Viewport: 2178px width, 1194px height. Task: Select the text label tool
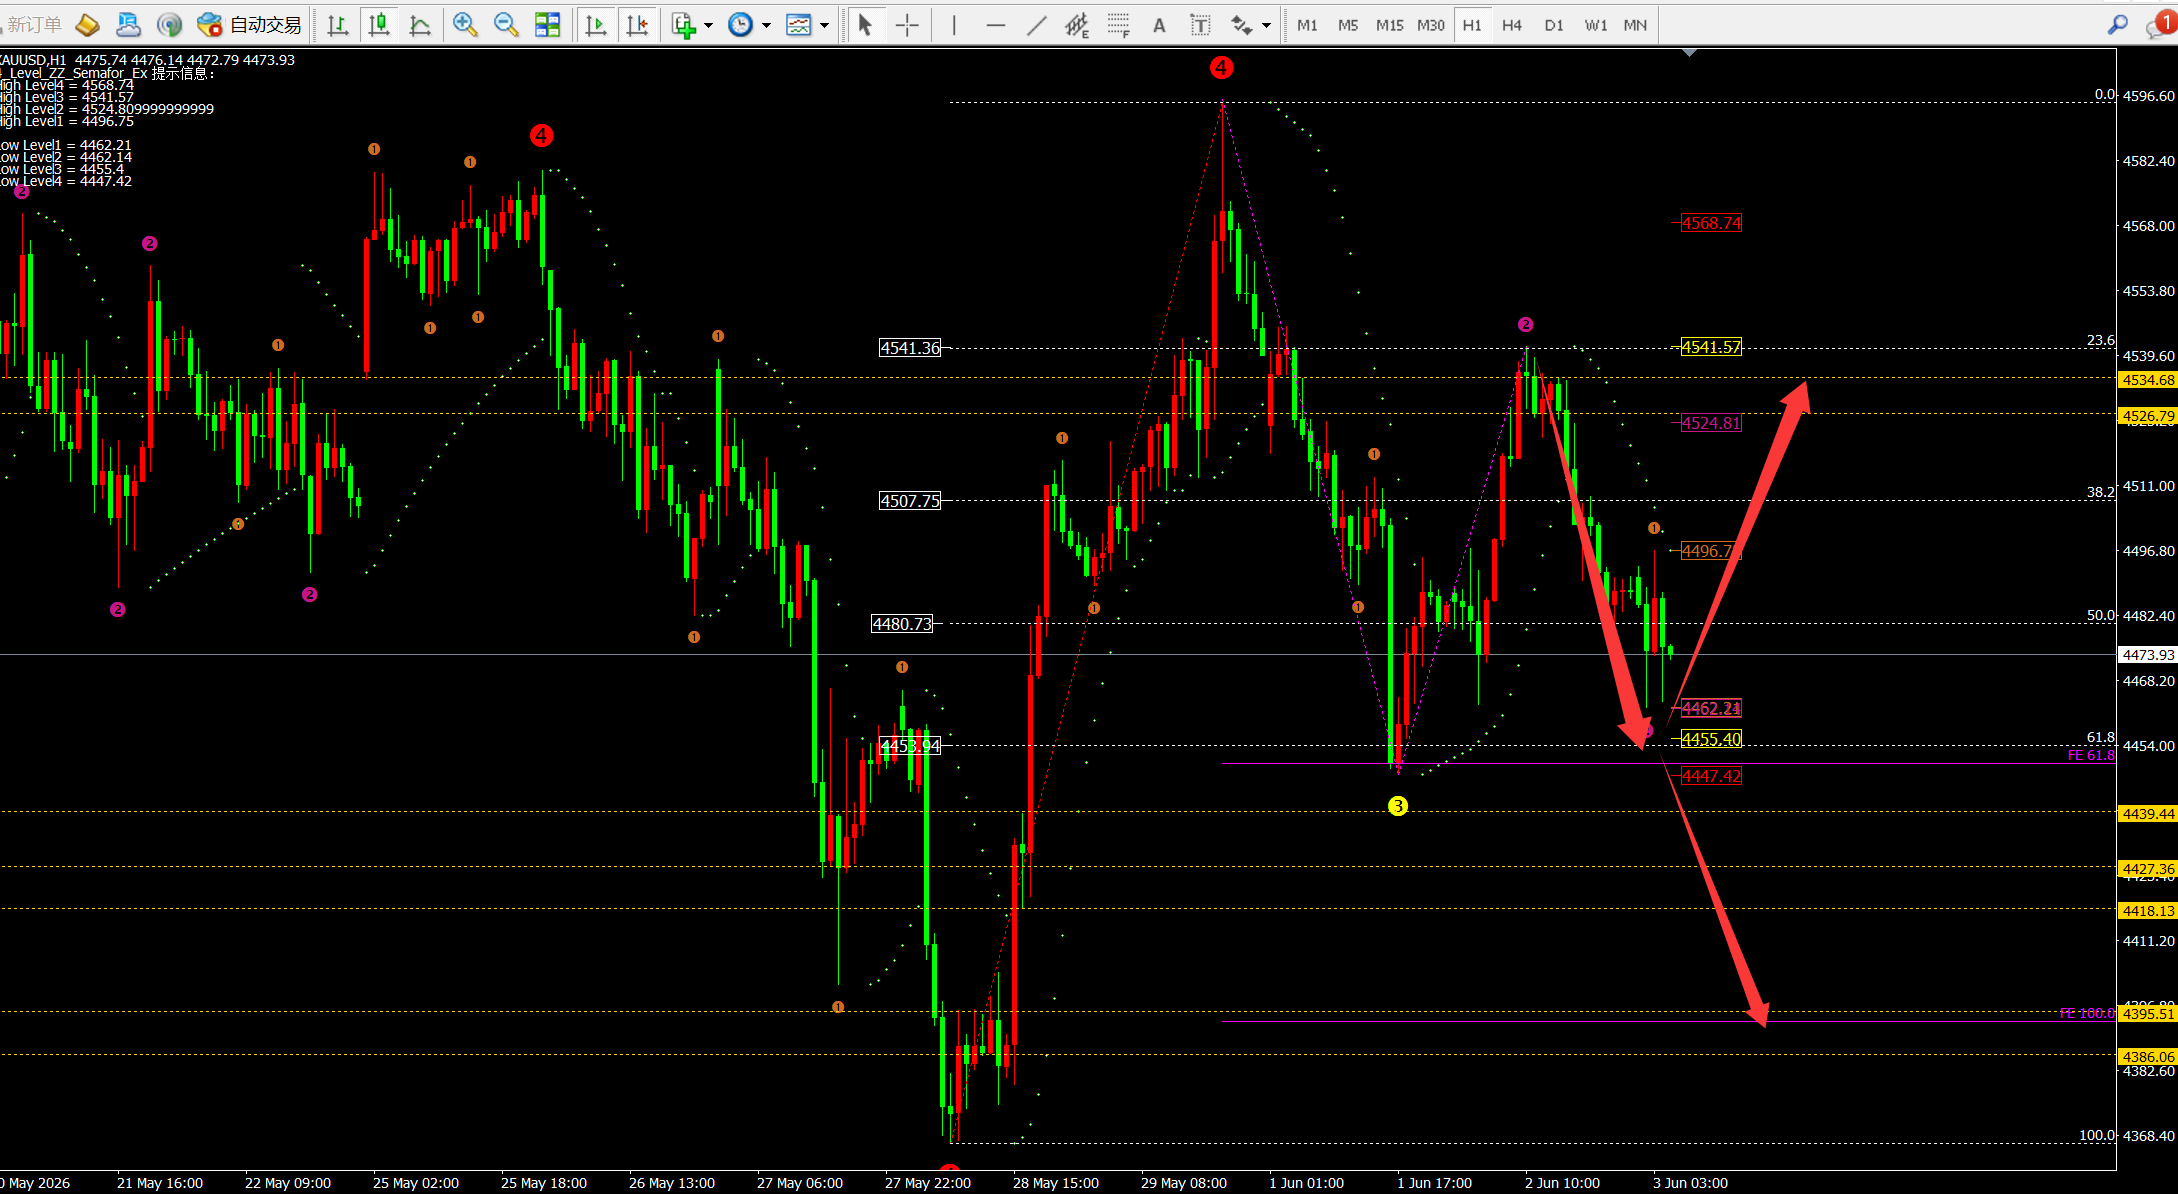[x=1200, y=25]
